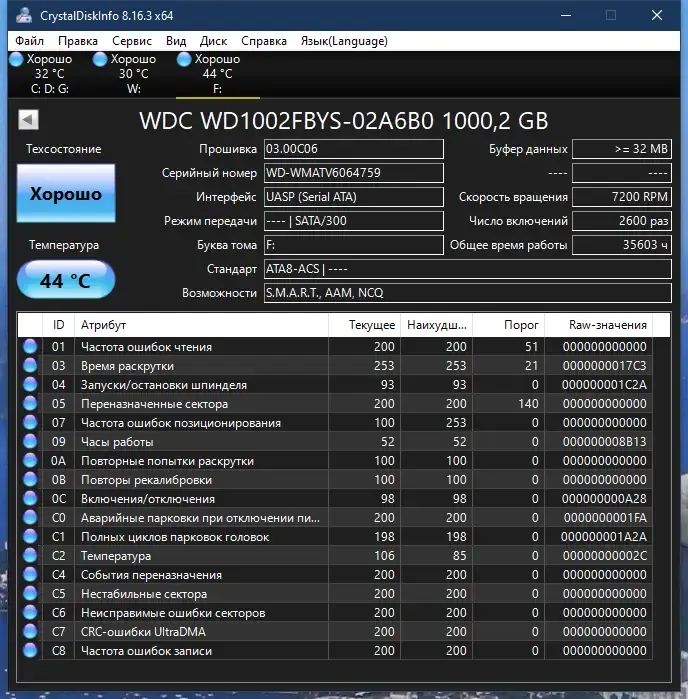
Task: Open the Вид menu
Action: (x=176, y=41)
